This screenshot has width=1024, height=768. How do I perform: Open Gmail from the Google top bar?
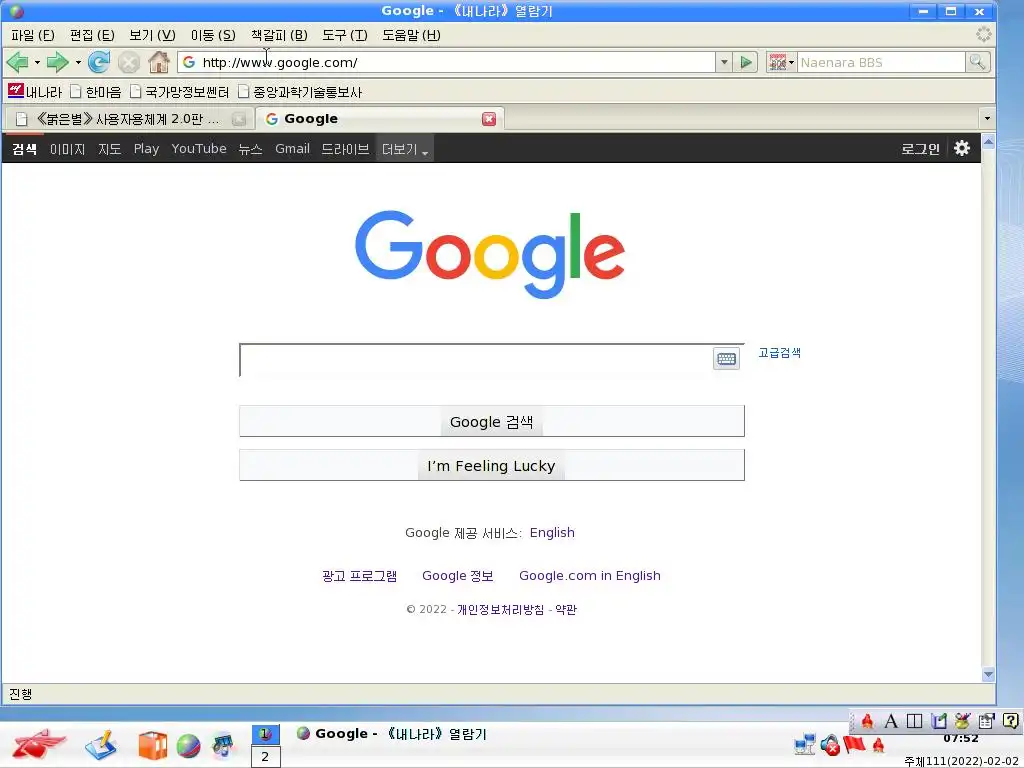tap(292, 149)
